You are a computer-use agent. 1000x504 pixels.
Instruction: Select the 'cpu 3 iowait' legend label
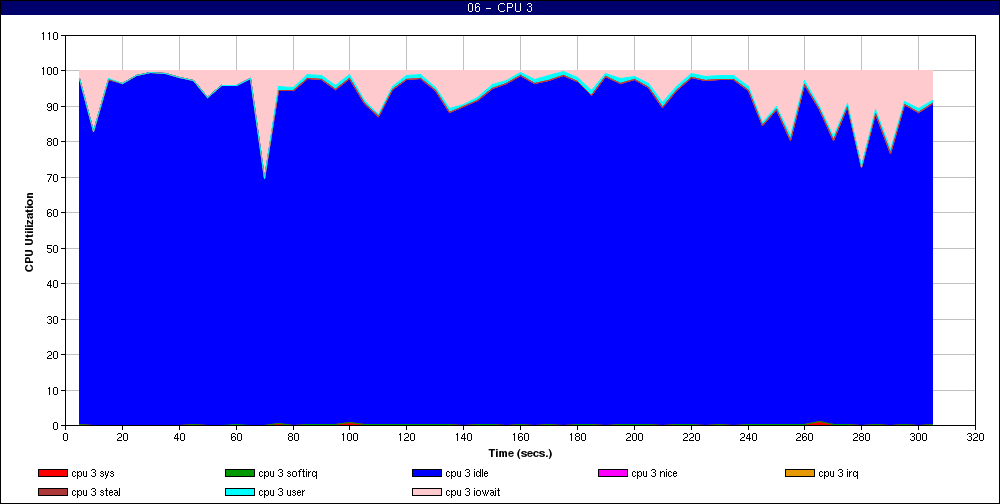click(473, 493)
